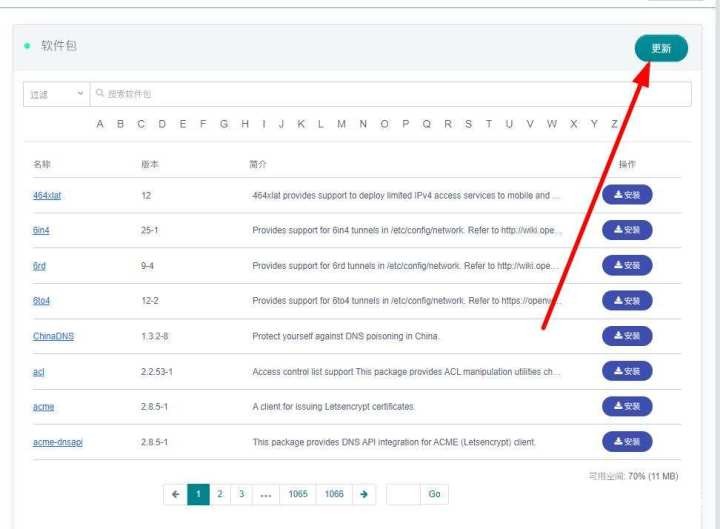Filter packages by letter W
Screen dimensions: 720x529
coord(551,124)
